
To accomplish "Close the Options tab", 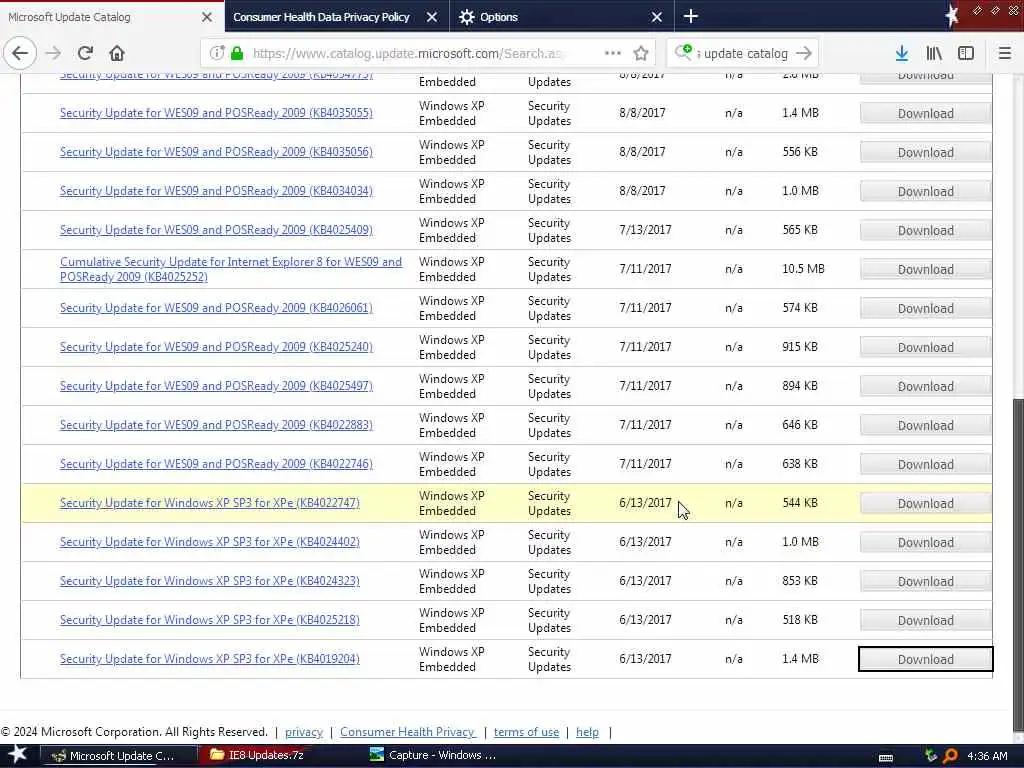I will 657,17.
